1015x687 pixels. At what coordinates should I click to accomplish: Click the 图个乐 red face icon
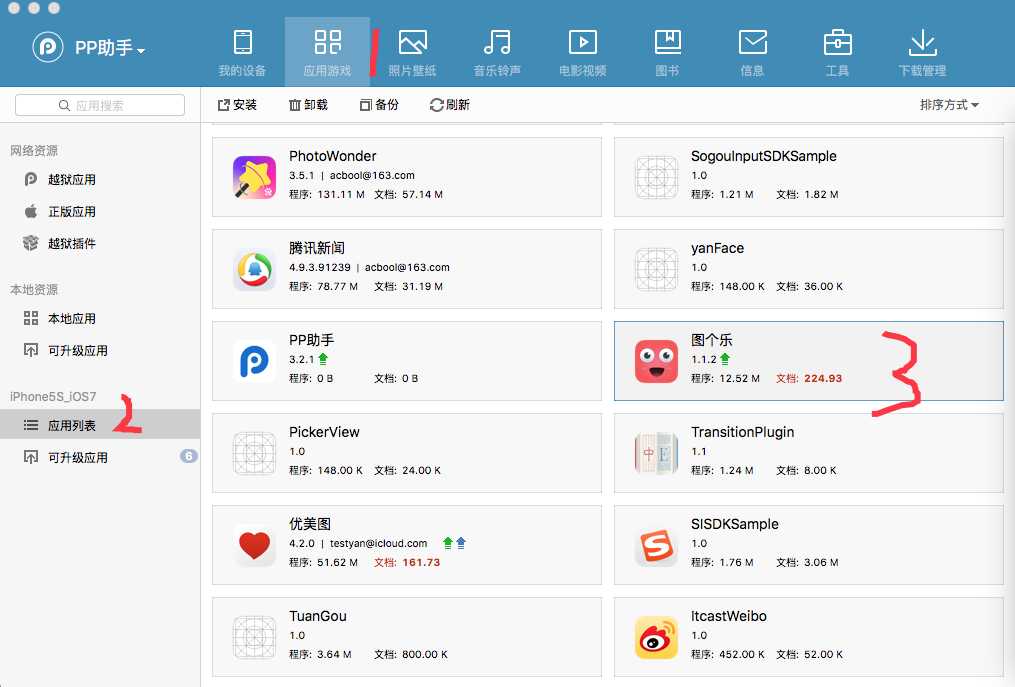pos(656,361)
